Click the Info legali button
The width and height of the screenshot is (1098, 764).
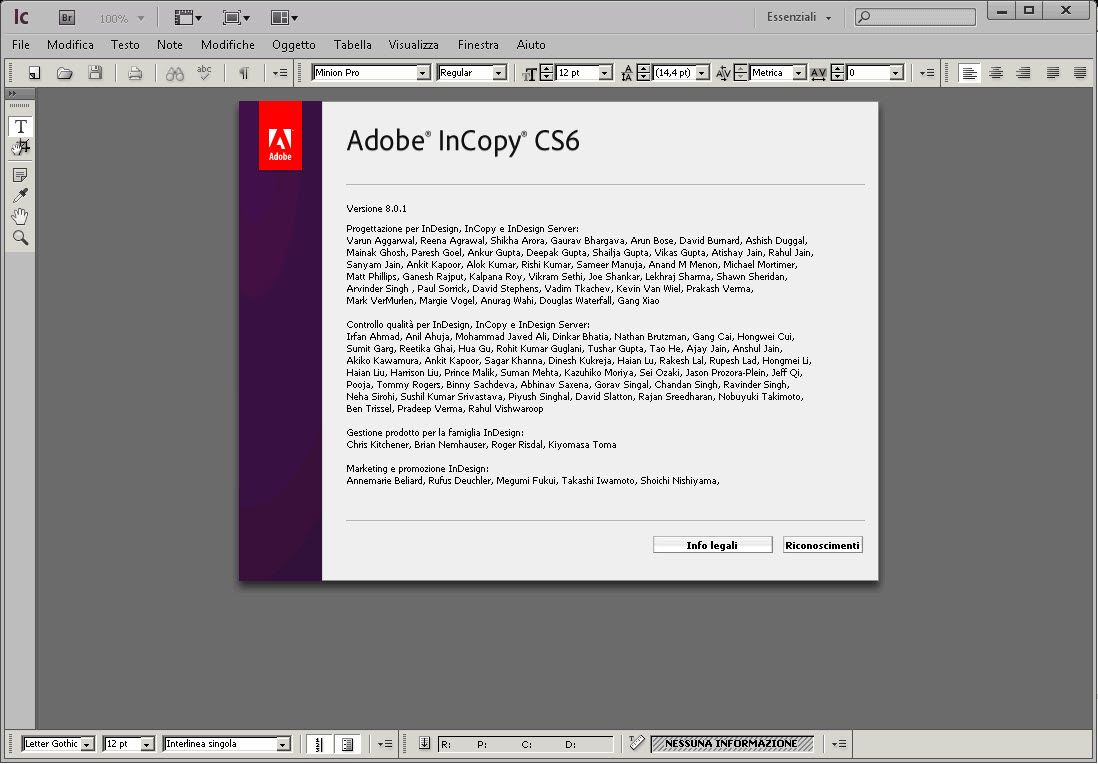(x=712, y=545)
